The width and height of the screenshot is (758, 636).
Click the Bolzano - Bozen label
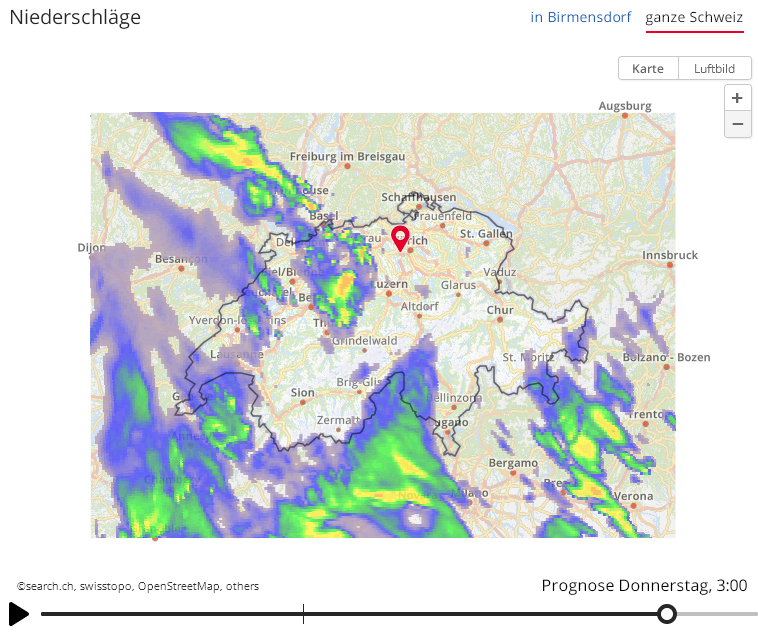click(667, 358)
